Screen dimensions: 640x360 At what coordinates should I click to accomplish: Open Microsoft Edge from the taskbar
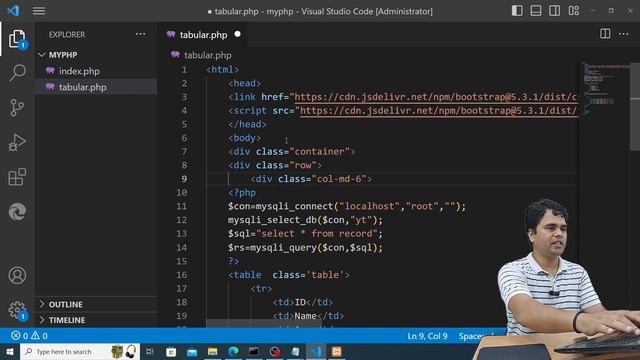233,351
